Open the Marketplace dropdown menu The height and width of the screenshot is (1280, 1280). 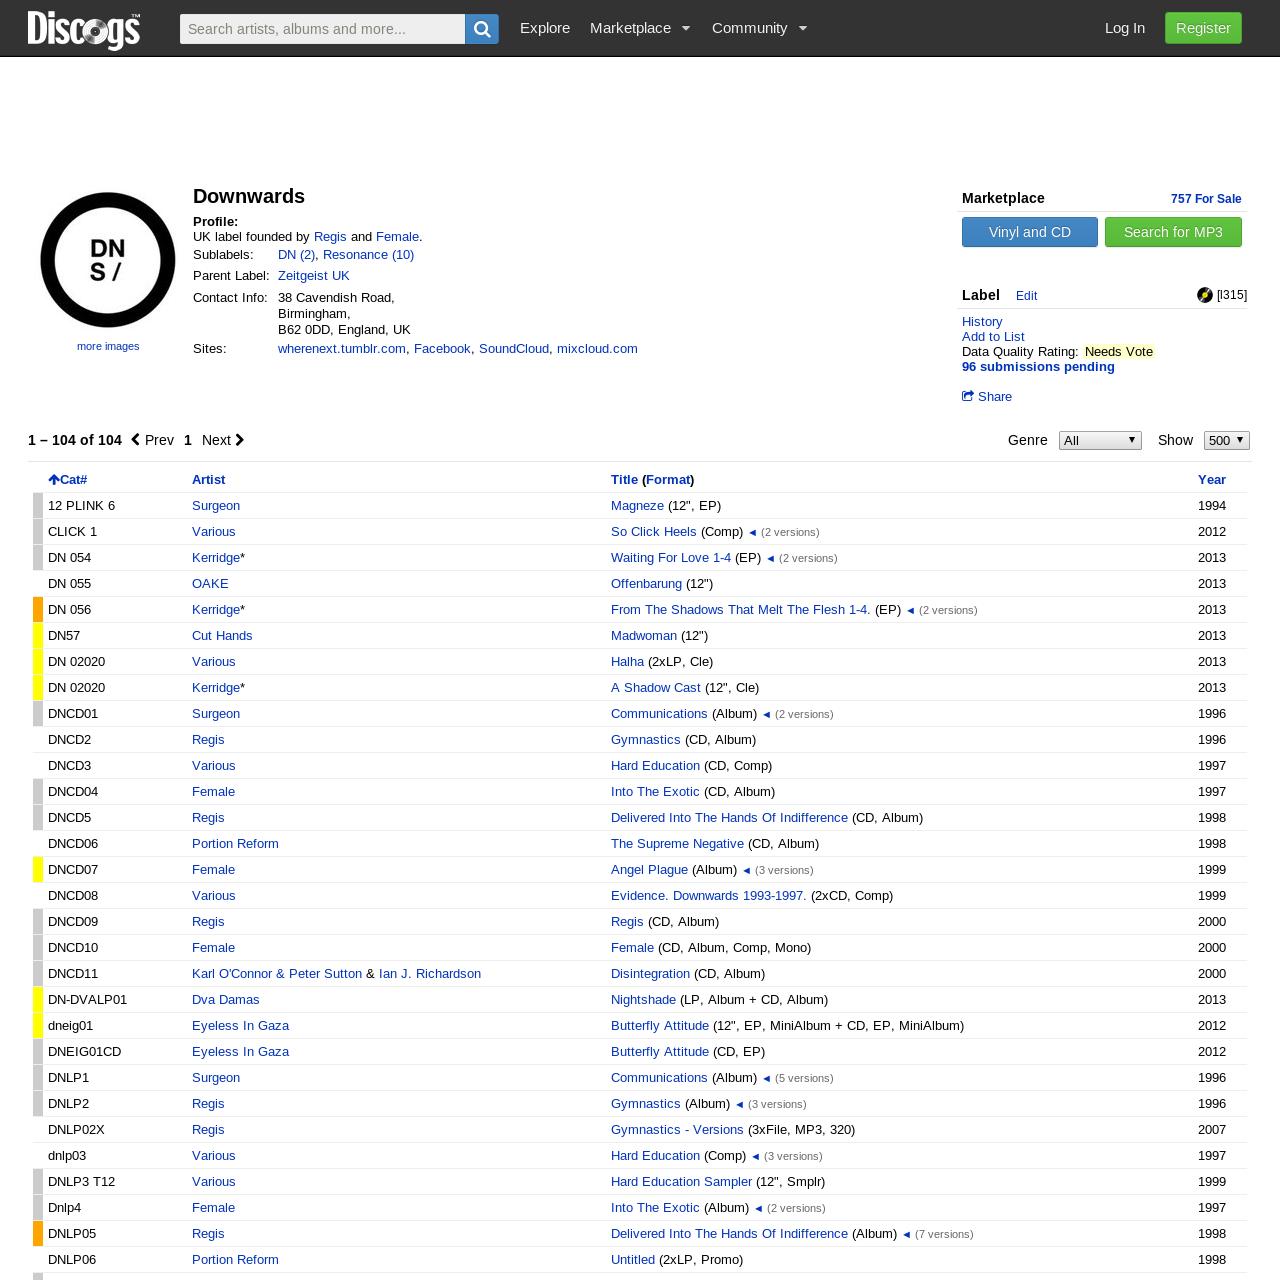pyautogui.click(x=640, y=28)
